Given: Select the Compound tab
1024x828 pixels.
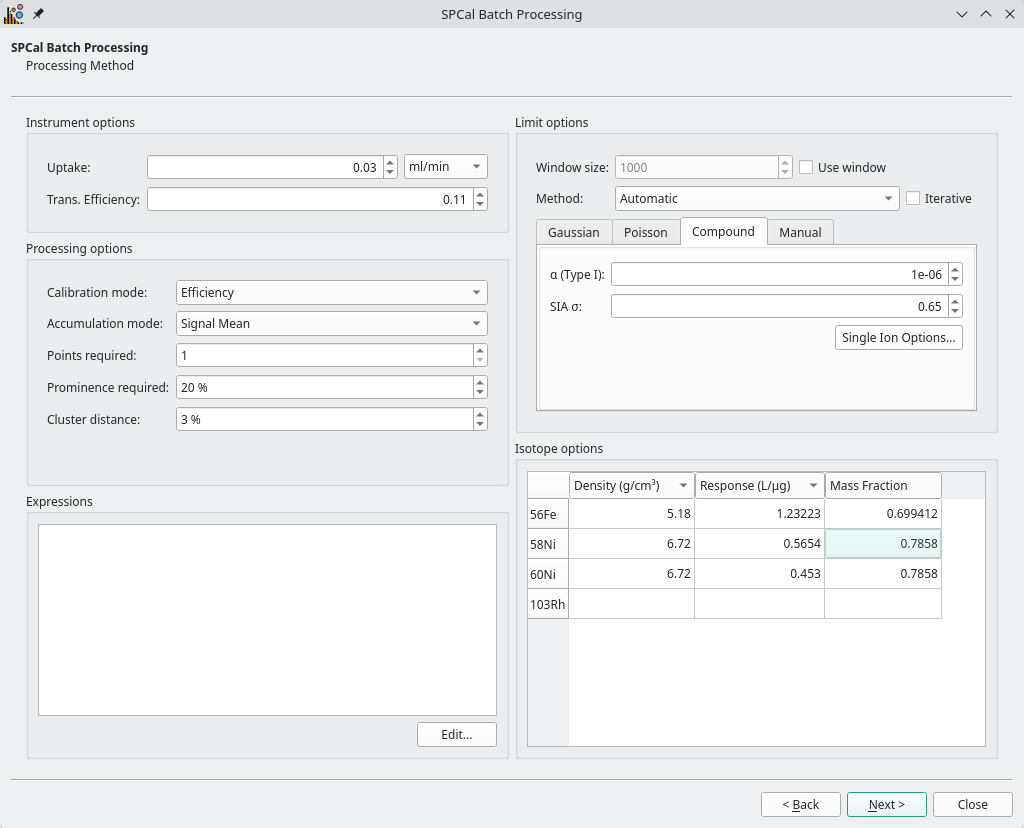Looking at the screenshot, I should (723, 232).
